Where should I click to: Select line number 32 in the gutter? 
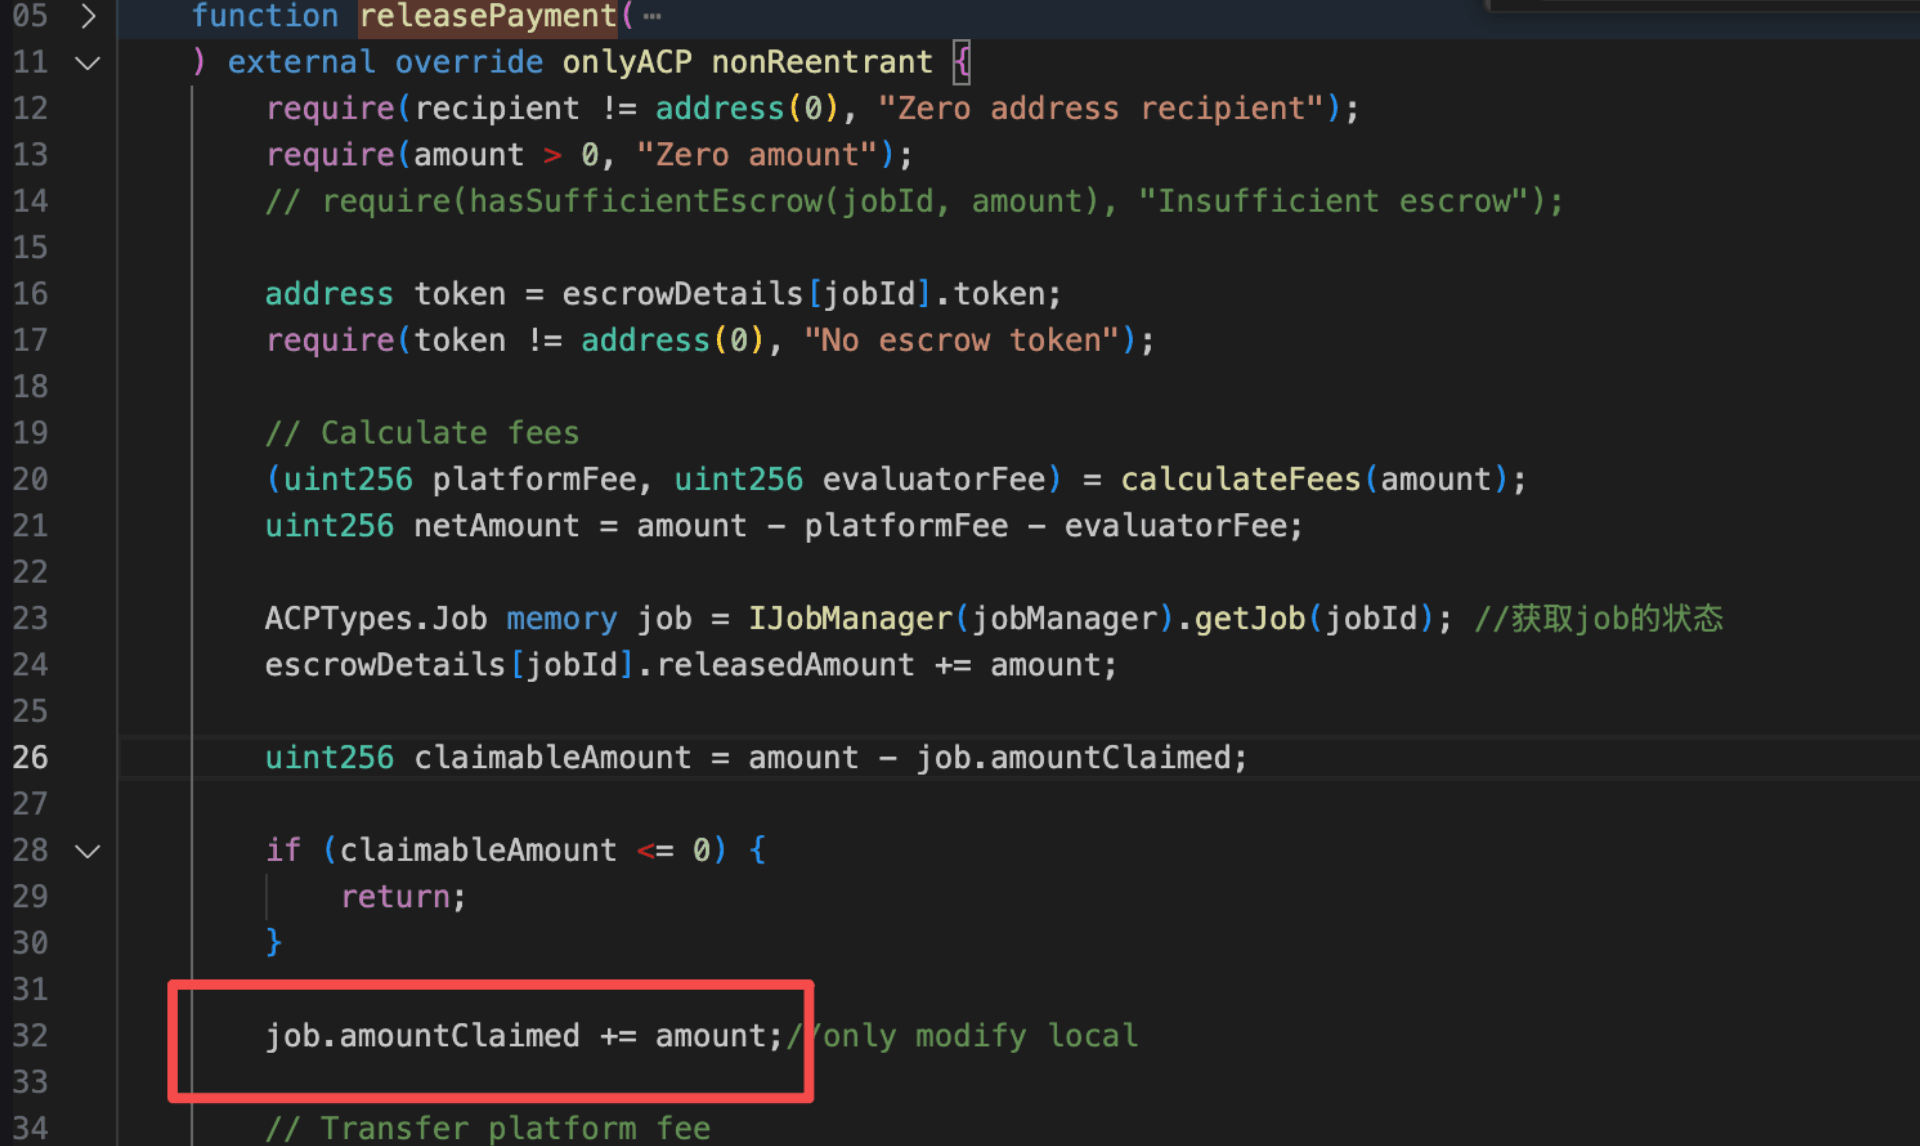(x=30, y=1036)
